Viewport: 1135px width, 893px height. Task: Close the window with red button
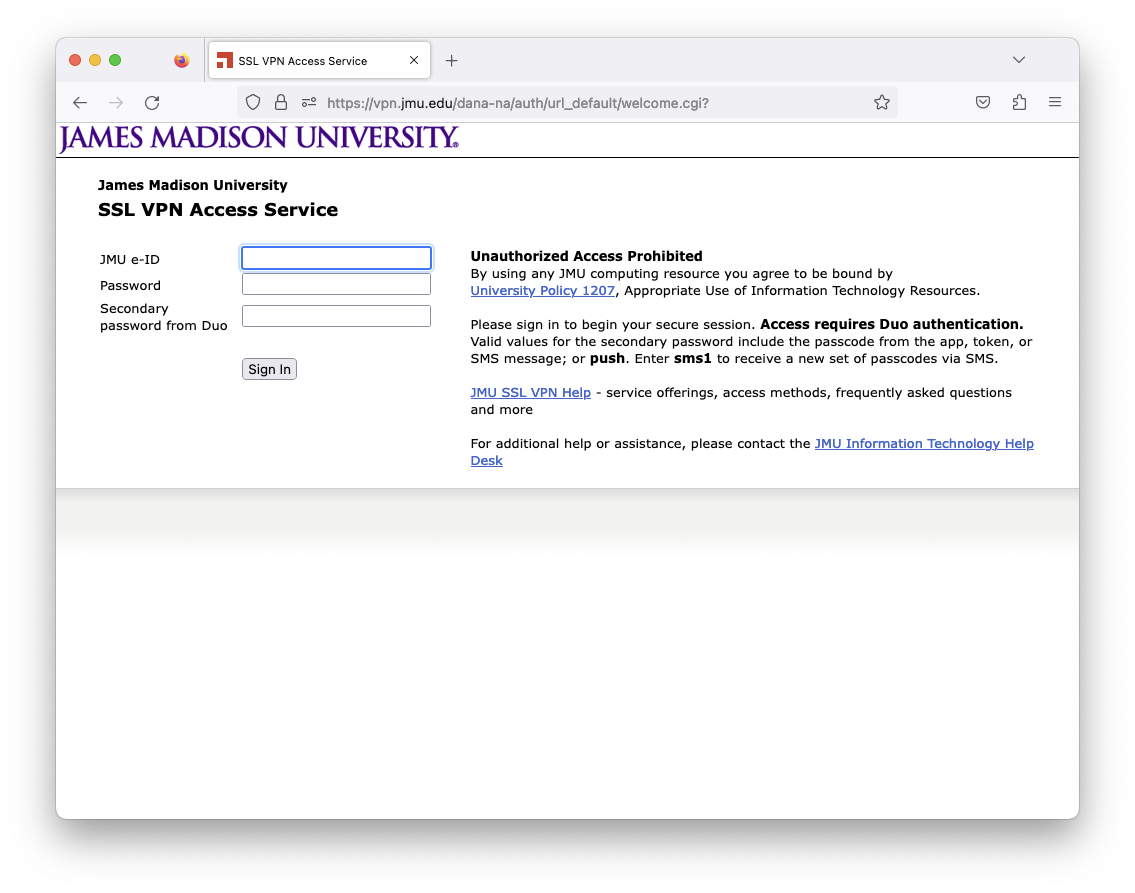75,60
